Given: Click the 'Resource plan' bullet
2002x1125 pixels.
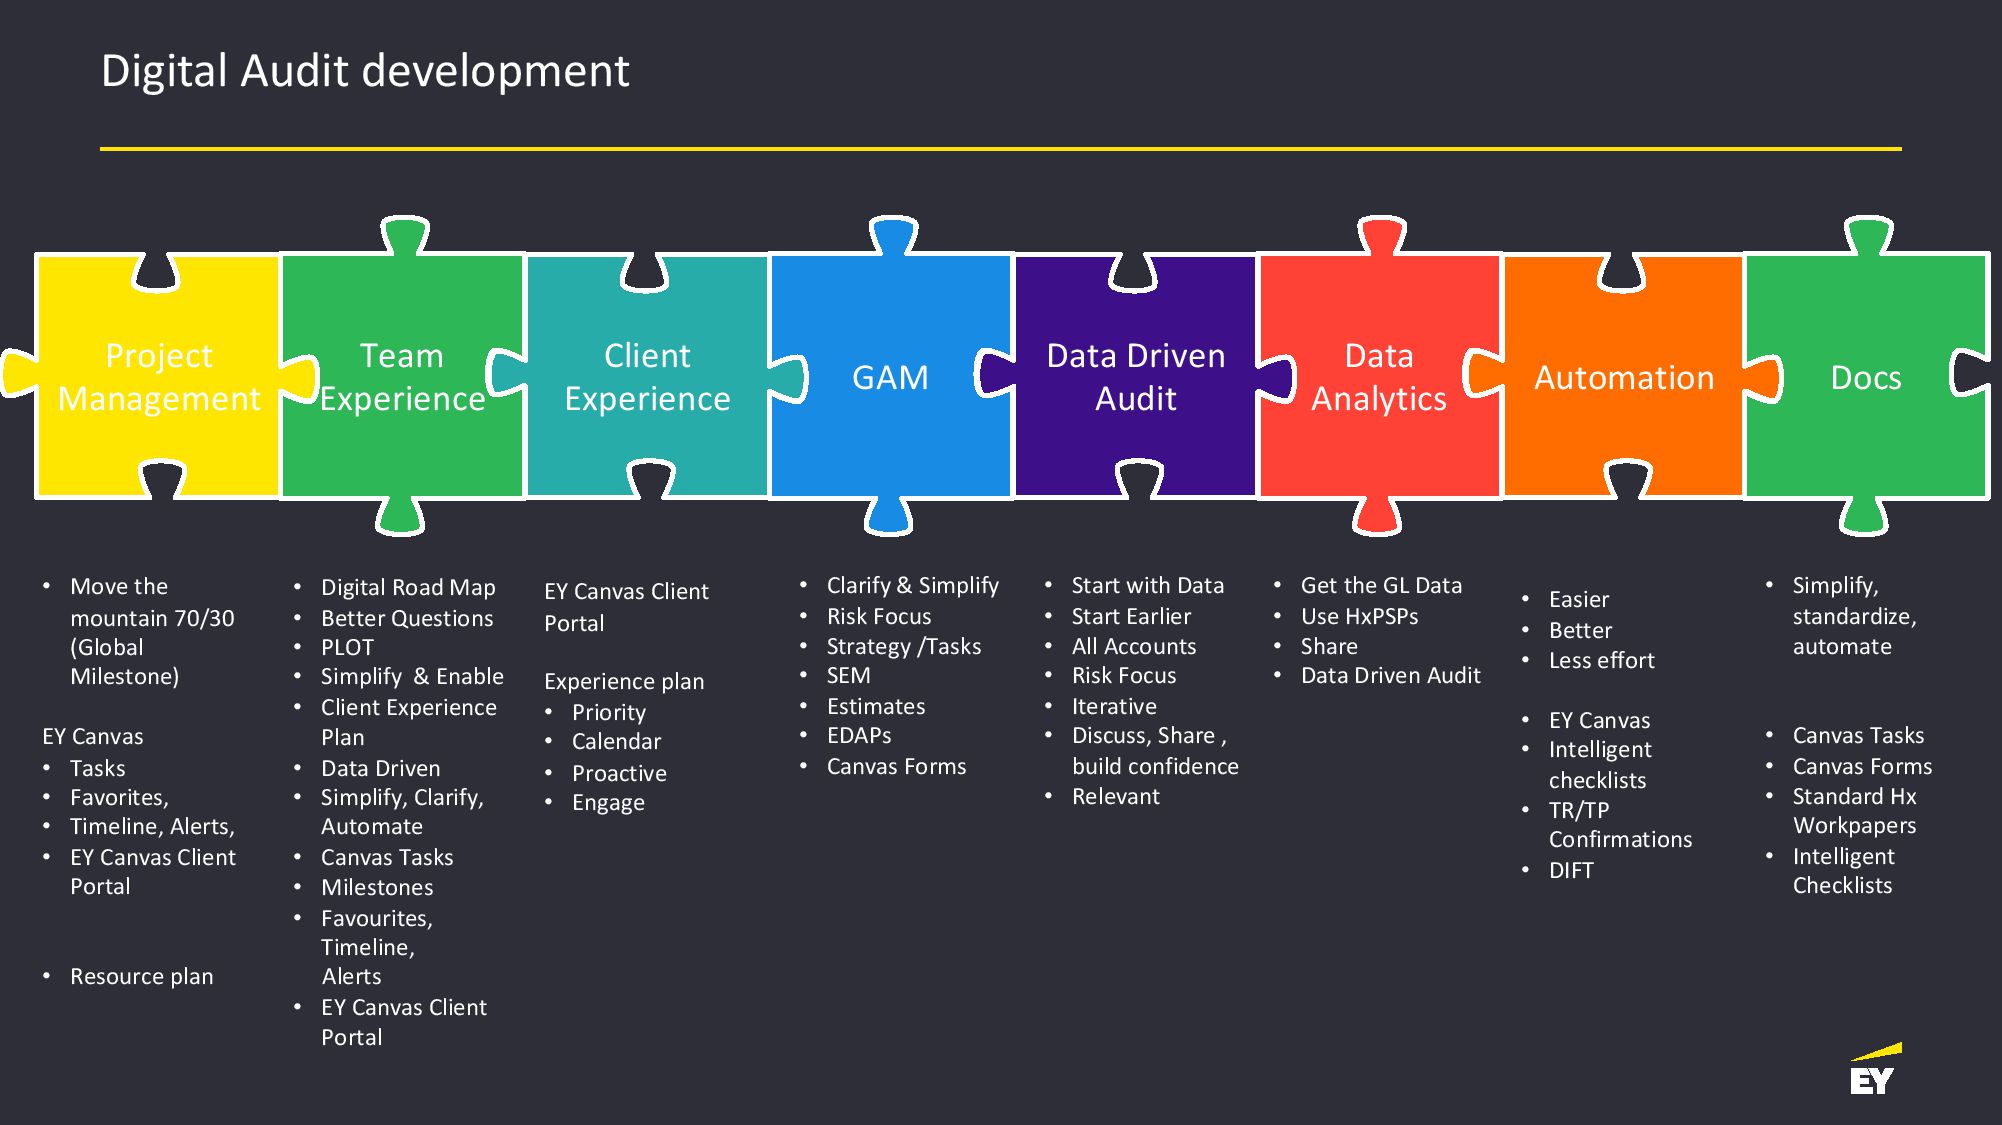Looking at the screenshot, I should (141, 976).
